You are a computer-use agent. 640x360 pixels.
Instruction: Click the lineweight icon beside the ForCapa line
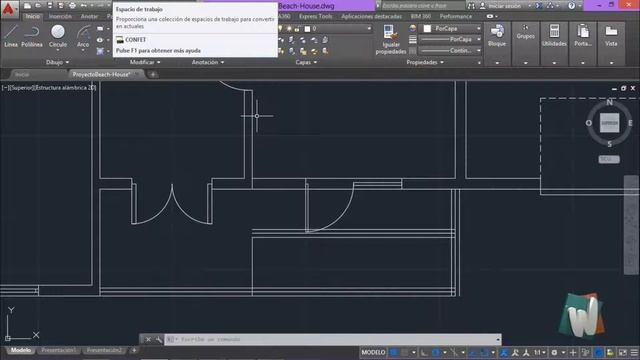click(x=413, y=40)
